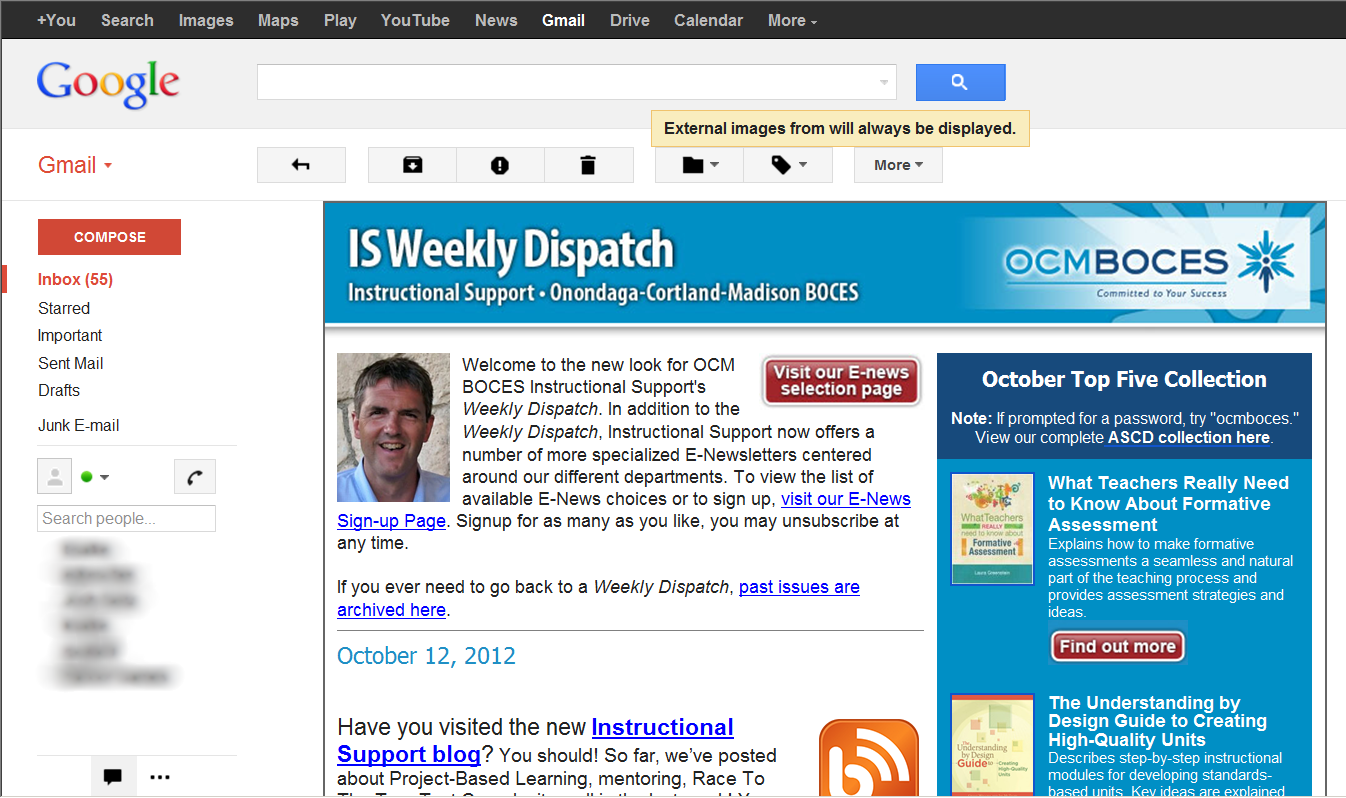This screenshot has height=798, width=1346.
Task: Click the Formative Assessment book cover
Action: (992, 529)
